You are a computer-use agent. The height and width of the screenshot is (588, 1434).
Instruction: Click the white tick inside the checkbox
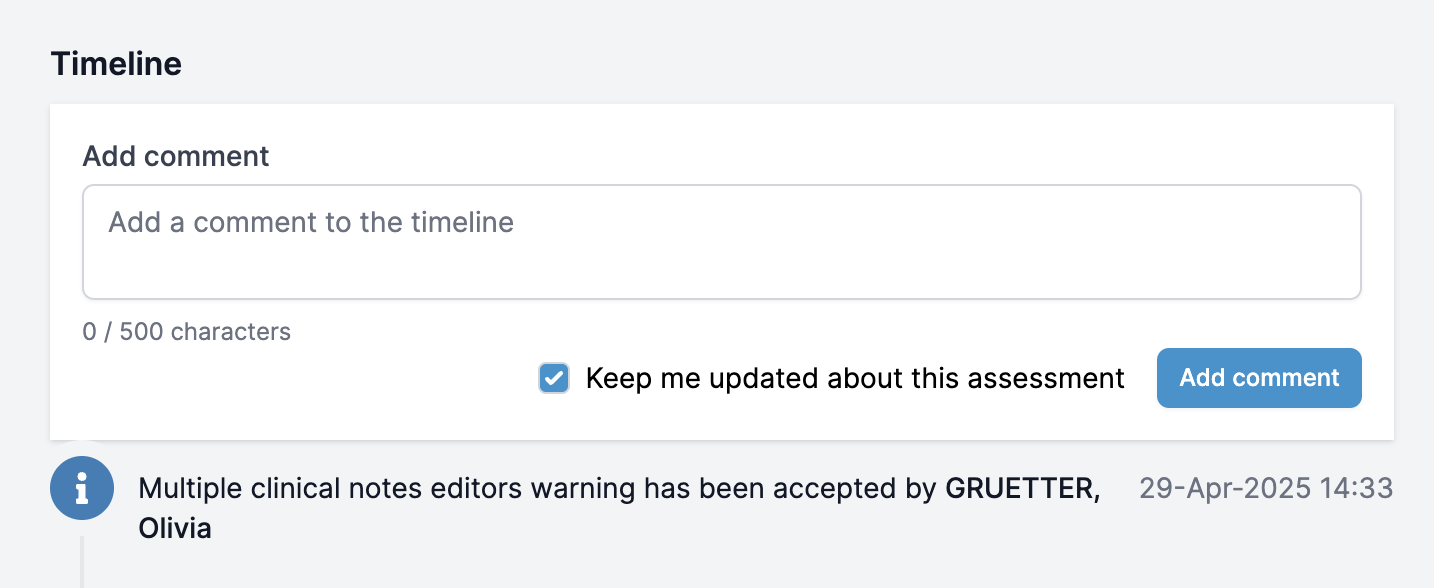point(554,378)
